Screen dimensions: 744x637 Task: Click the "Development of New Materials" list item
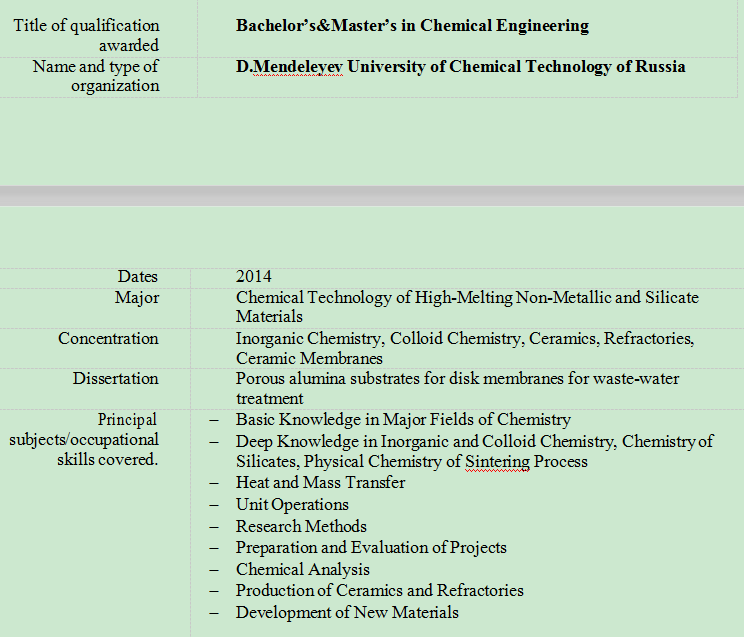pos(347,612)
